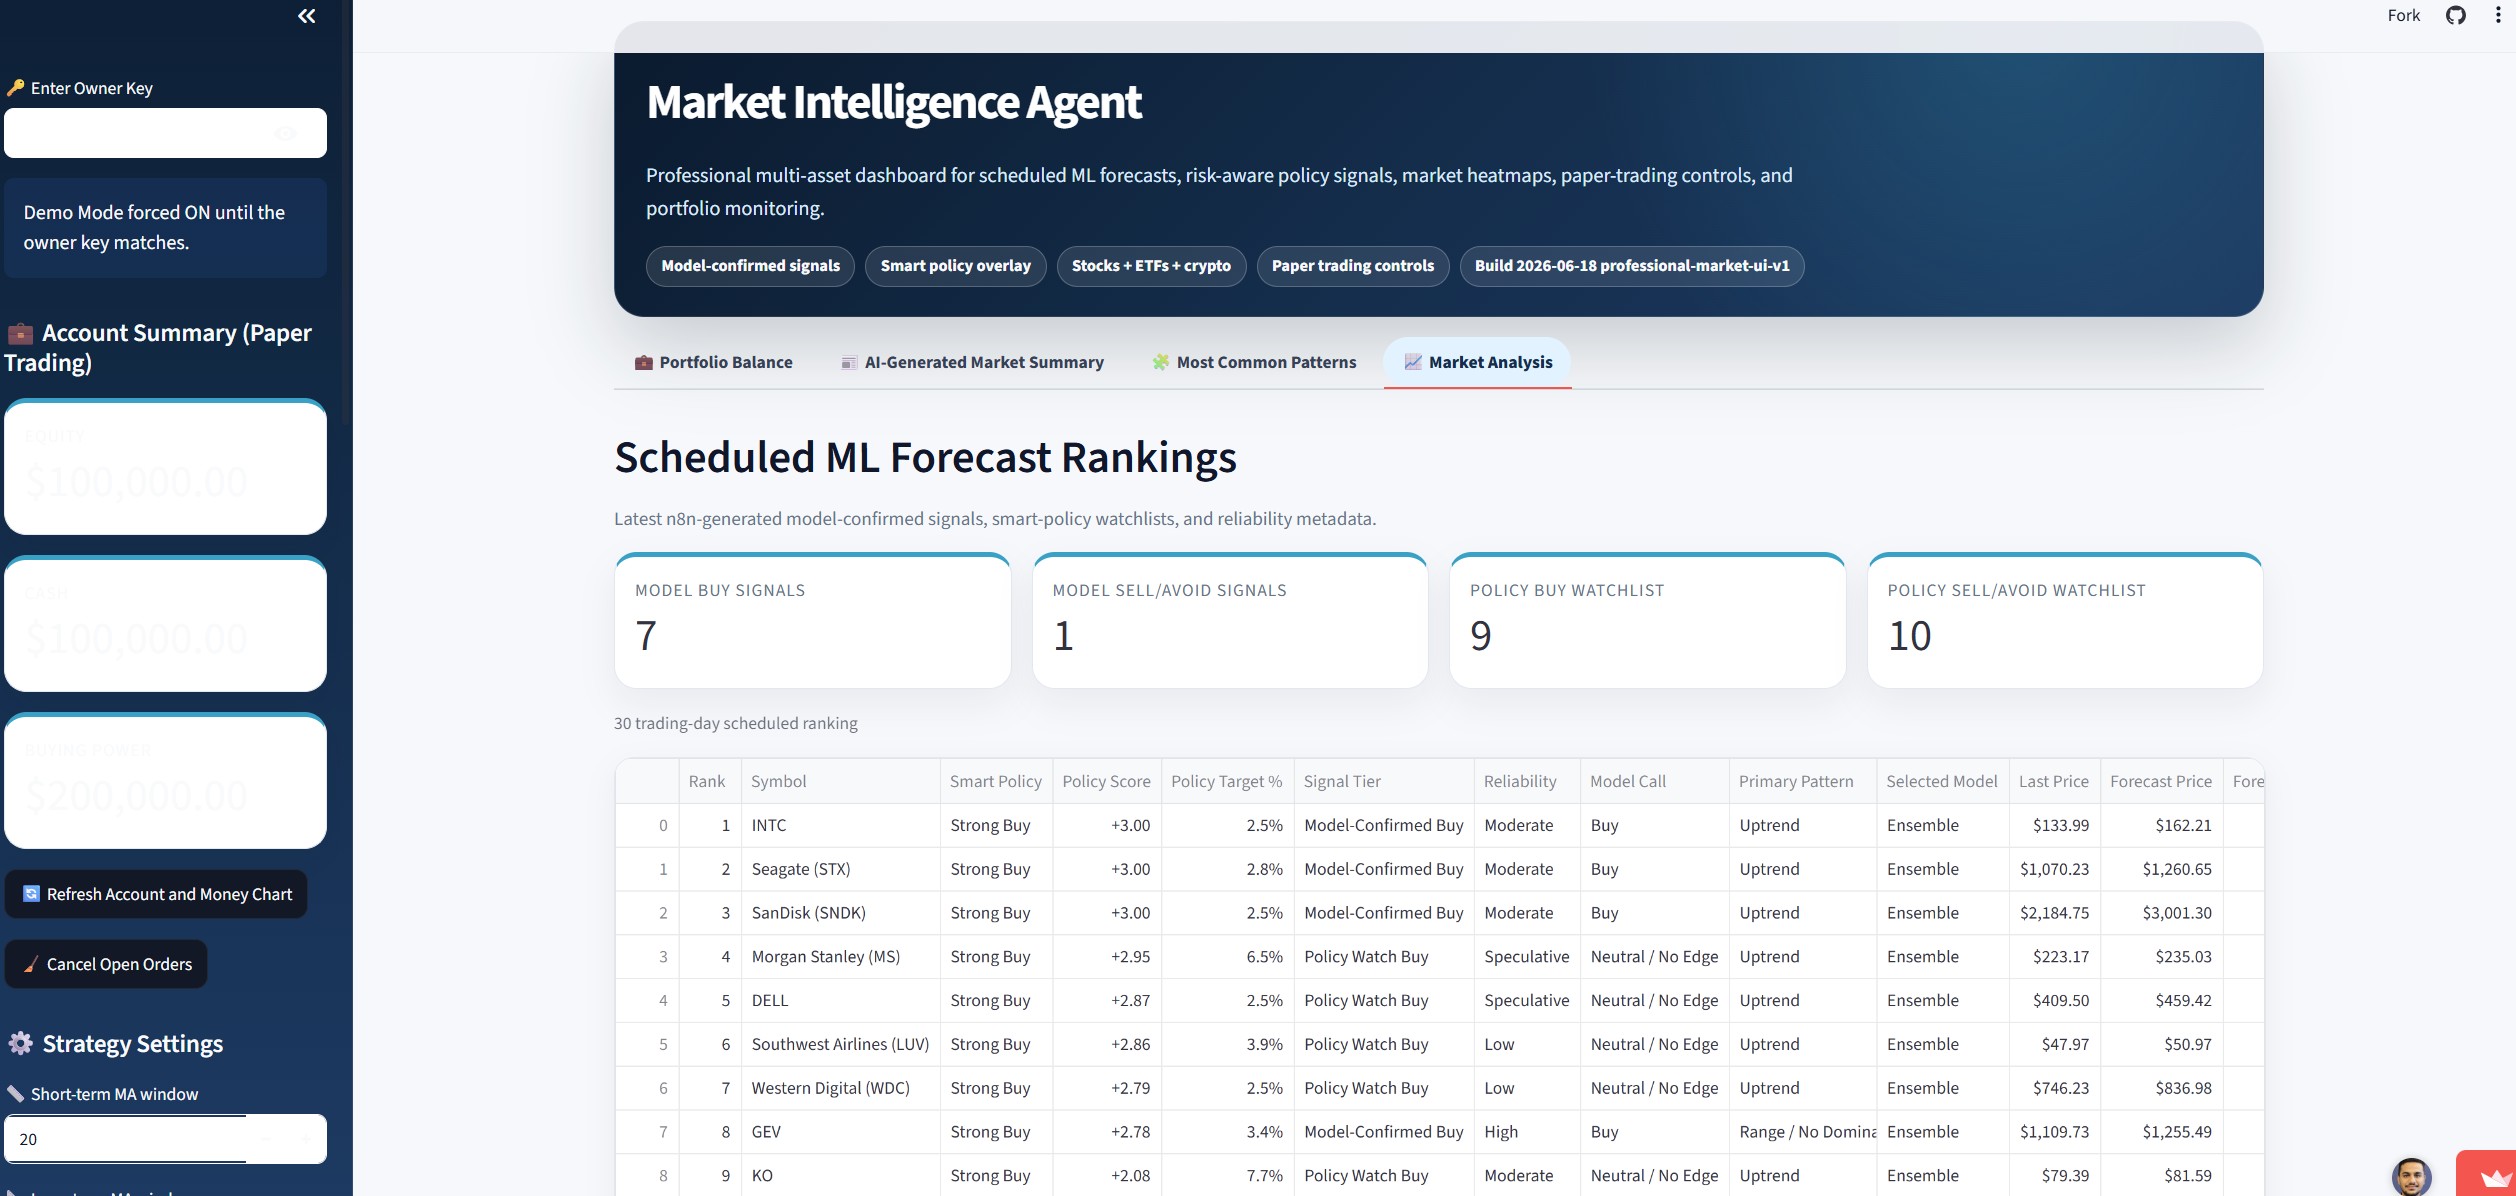Screen dimensions: 2516x1196
Task: Click the +2.95 policy score cell
Action: coord(1106,957)
